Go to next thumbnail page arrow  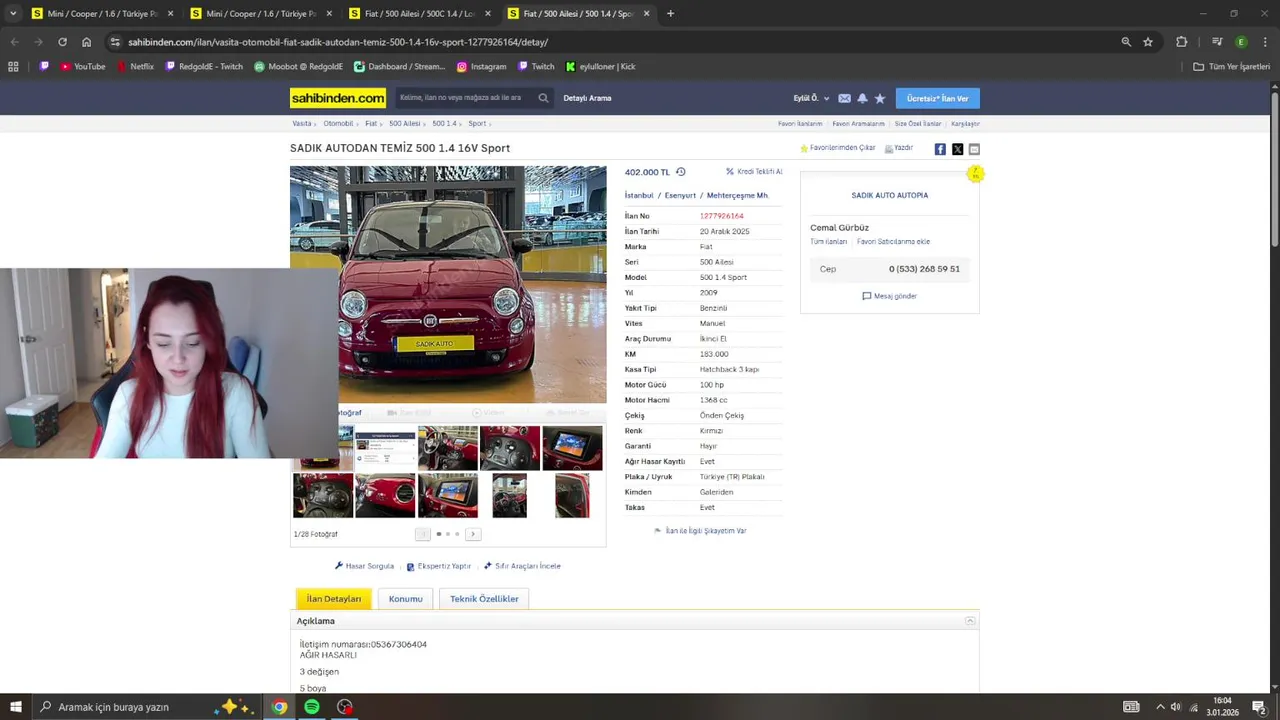coord(473,534)
